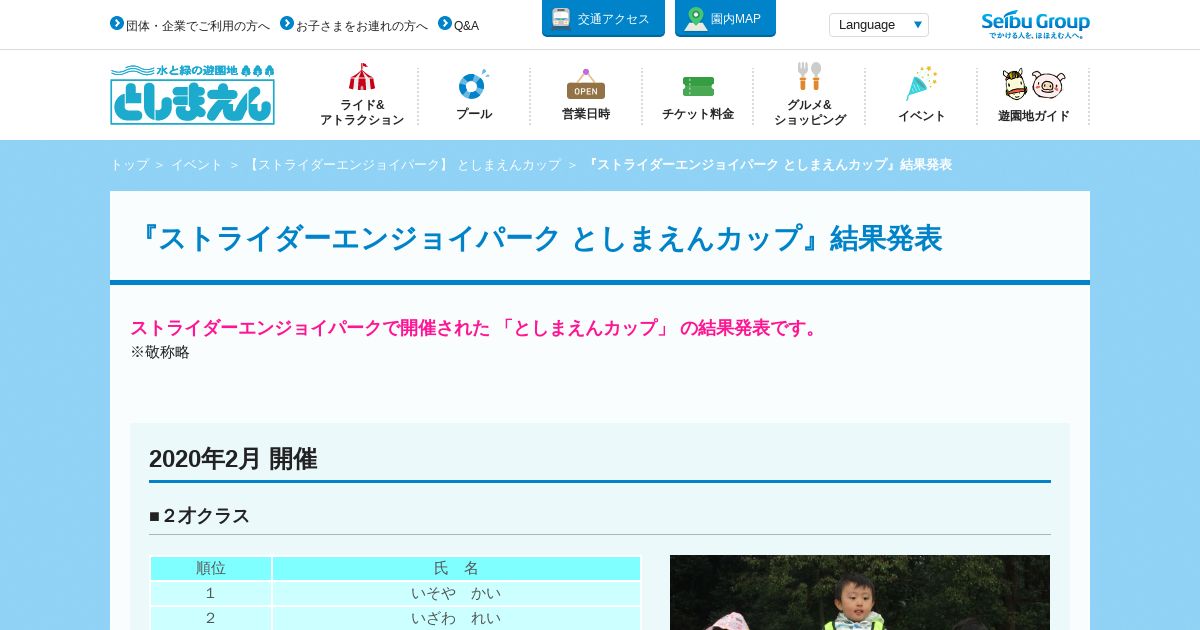This screenshot has height=630, width=1200.
Task: Select the プール swim ring icon
Action: tap(473, 84)
